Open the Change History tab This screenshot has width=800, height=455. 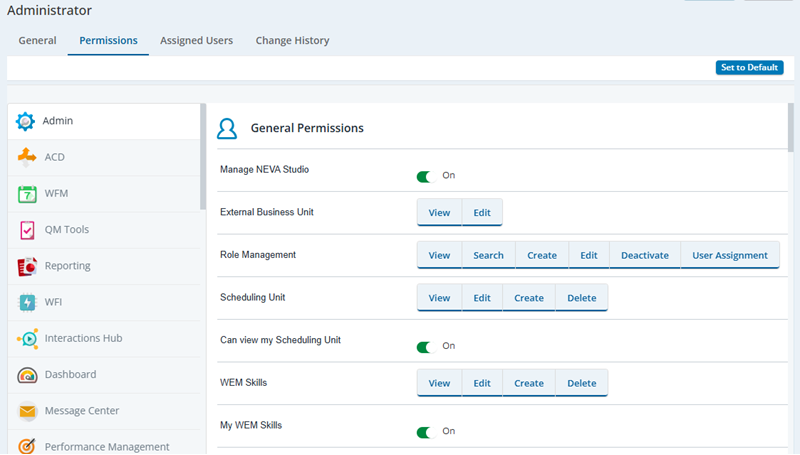click(292, 41)
